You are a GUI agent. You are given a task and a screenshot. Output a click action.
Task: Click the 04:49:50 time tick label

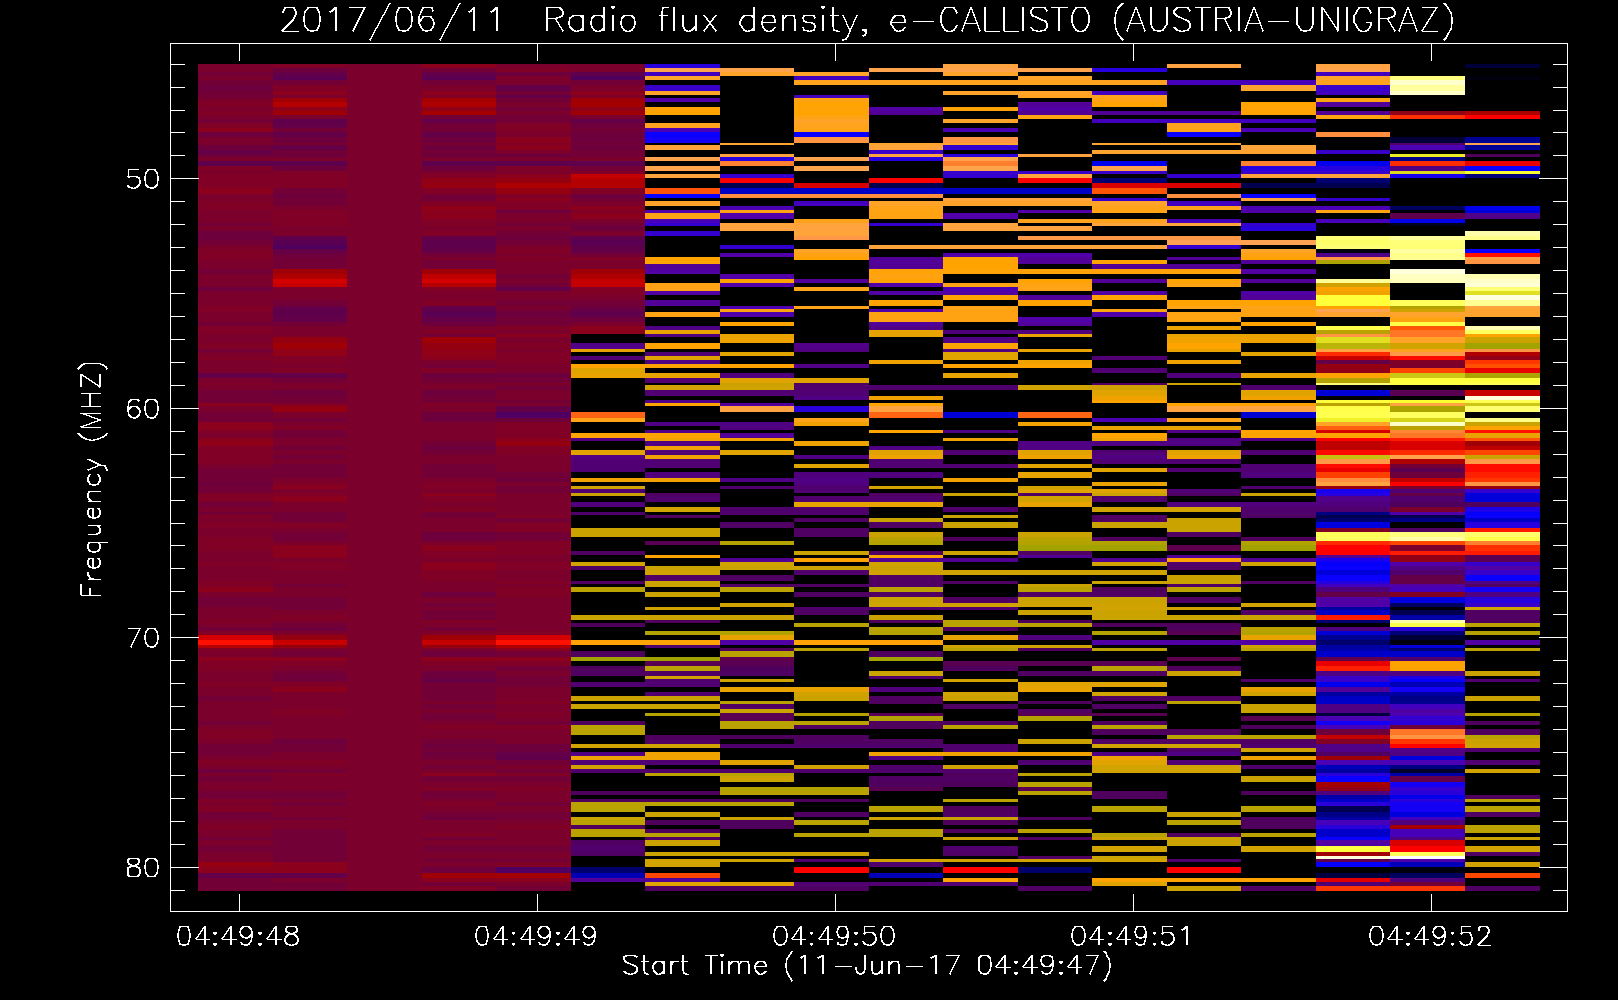tap(834, 936)
